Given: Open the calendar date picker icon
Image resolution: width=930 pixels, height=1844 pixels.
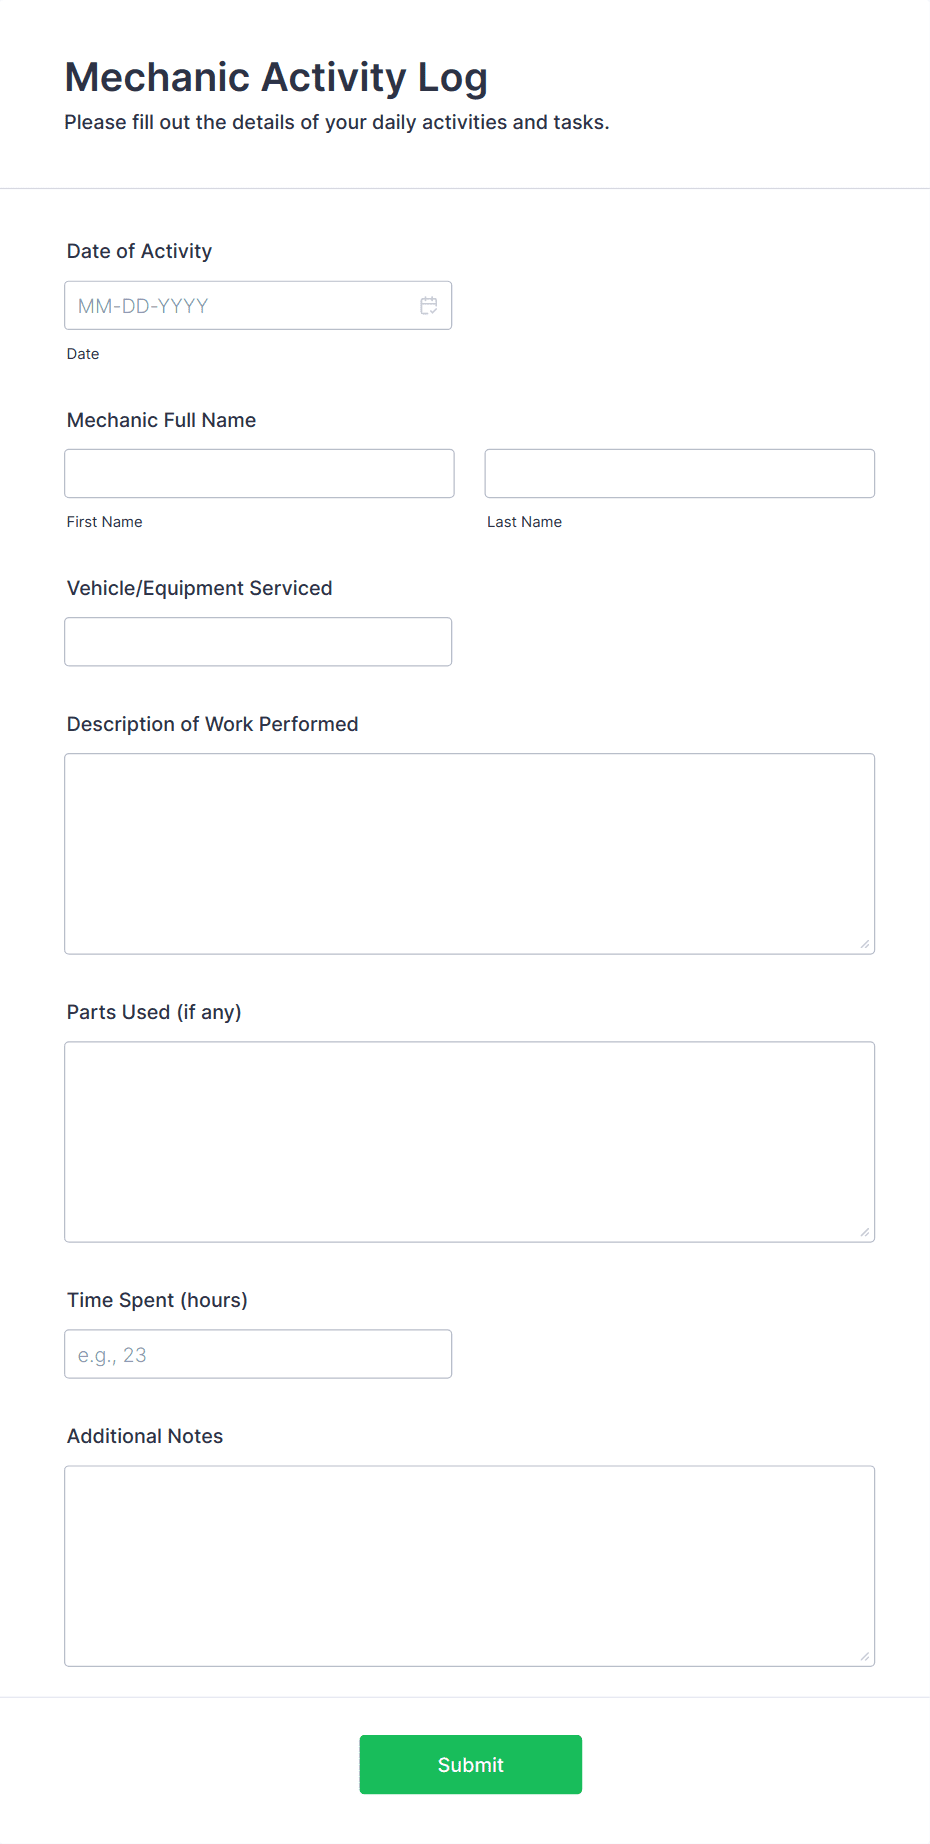Looking at the screenshot, I should pos(429,305).
